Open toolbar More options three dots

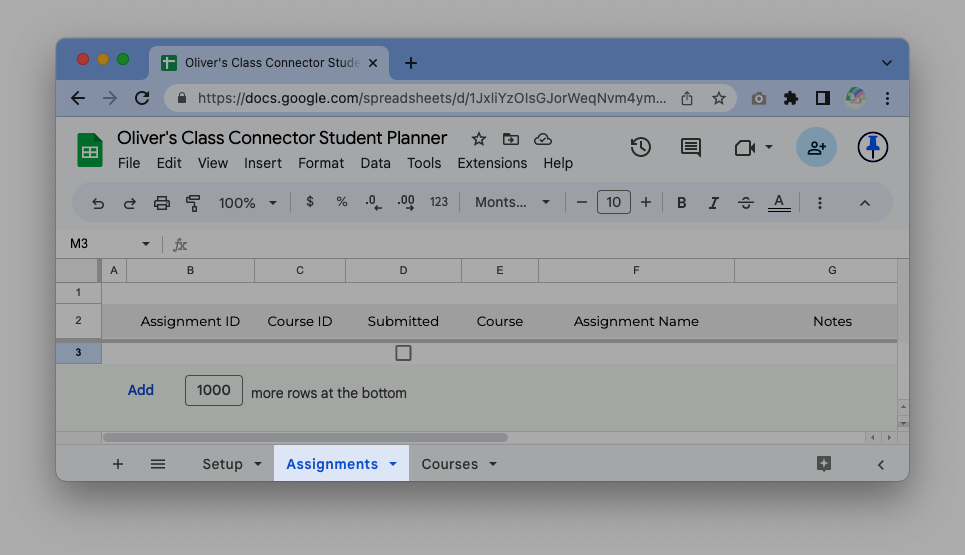[820, 203]
